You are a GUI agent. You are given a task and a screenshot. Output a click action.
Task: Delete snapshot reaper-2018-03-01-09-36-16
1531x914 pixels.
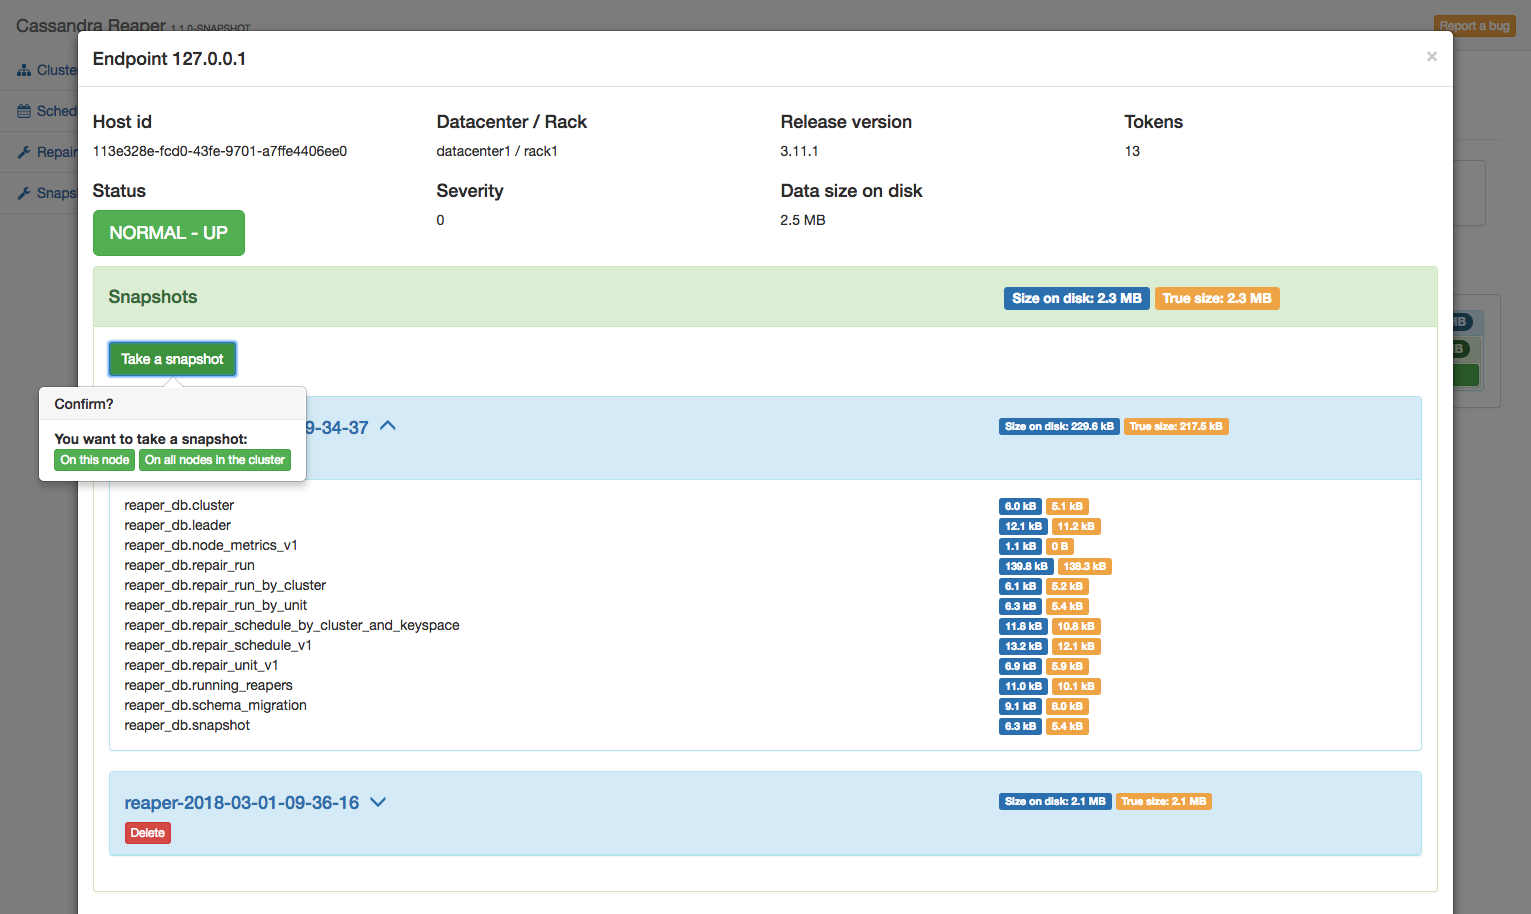(x=148, y=833)
